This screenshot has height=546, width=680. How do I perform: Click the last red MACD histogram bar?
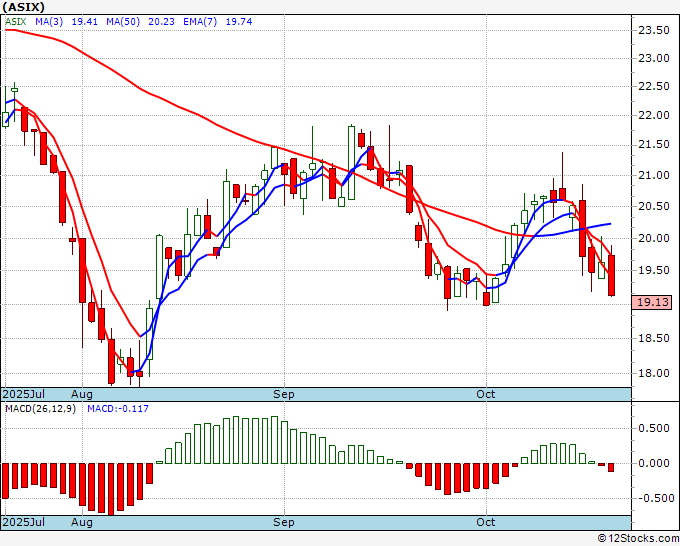tap(611, 468)
